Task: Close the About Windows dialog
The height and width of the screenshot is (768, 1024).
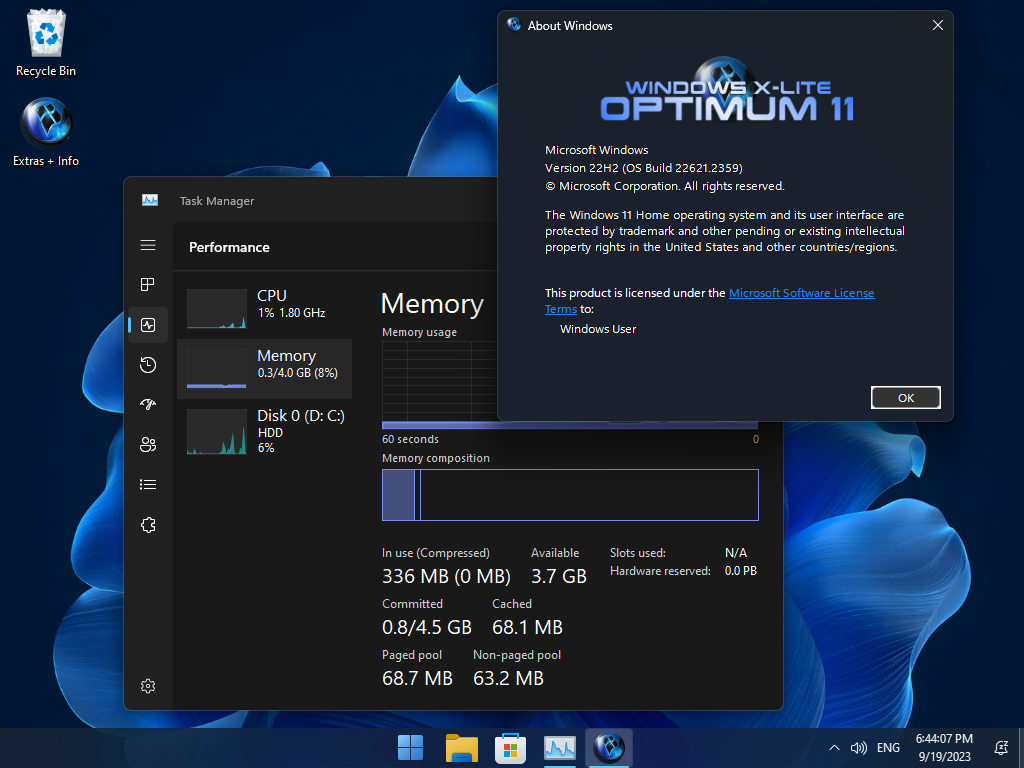Action: tap(937, 25)
